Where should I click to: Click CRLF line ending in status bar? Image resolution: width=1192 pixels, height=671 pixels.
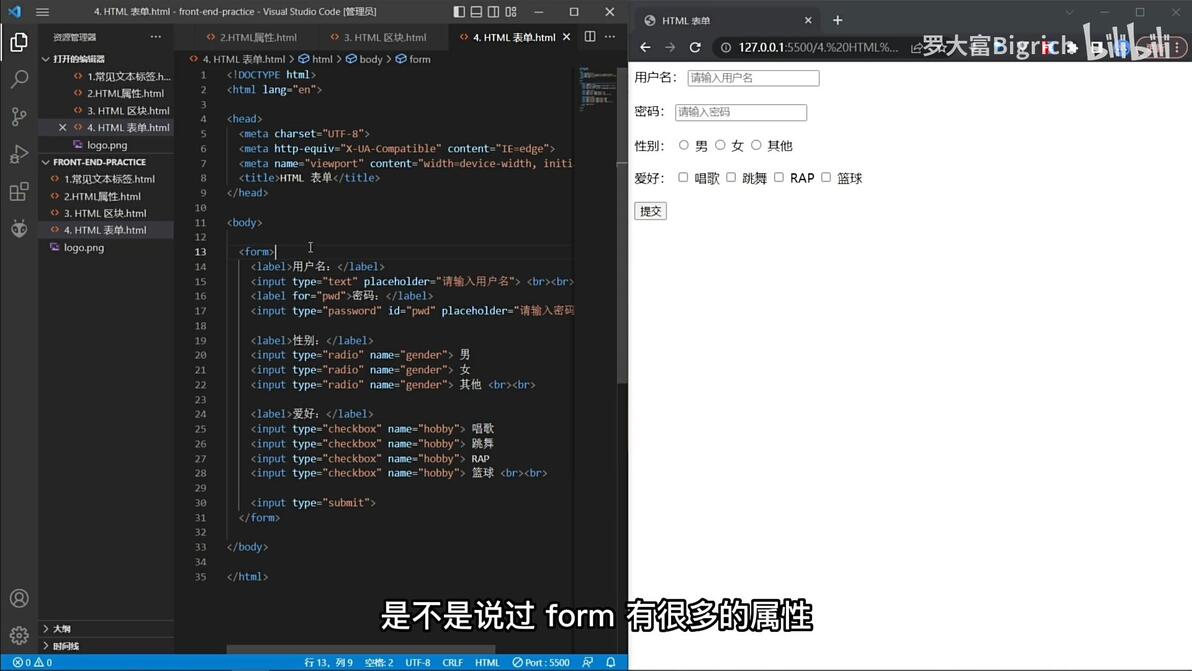click(452, 663)
